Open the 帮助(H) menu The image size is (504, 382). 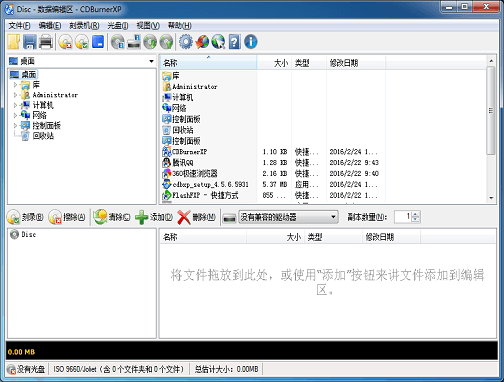179,26
